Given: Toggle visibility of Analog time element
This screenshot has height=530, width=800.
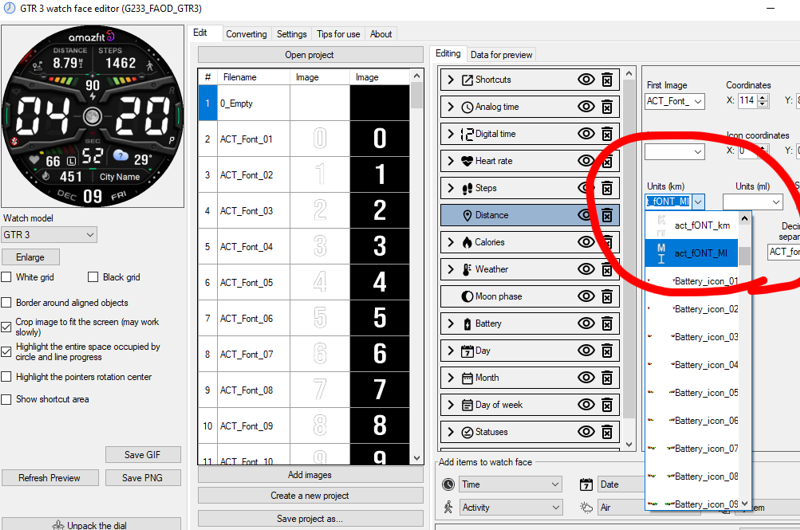Looking at the screenshot, I should click(x=586, y=107).
